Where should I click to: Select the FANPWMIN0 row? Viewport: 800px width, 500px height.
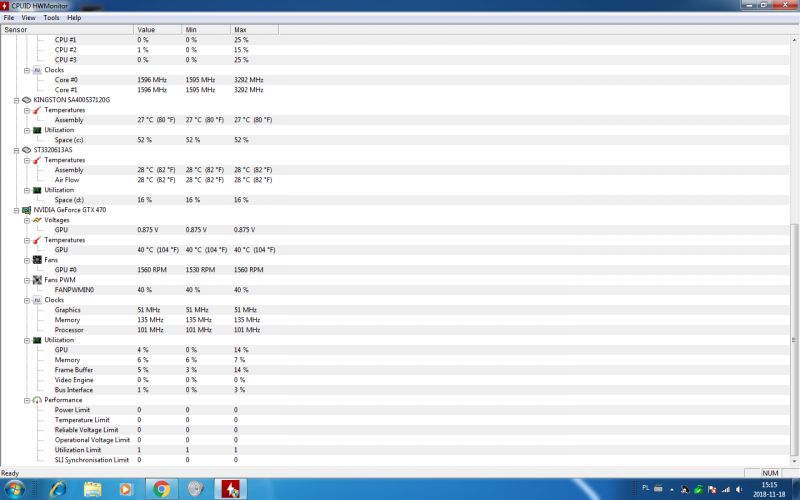pos(395,290)
